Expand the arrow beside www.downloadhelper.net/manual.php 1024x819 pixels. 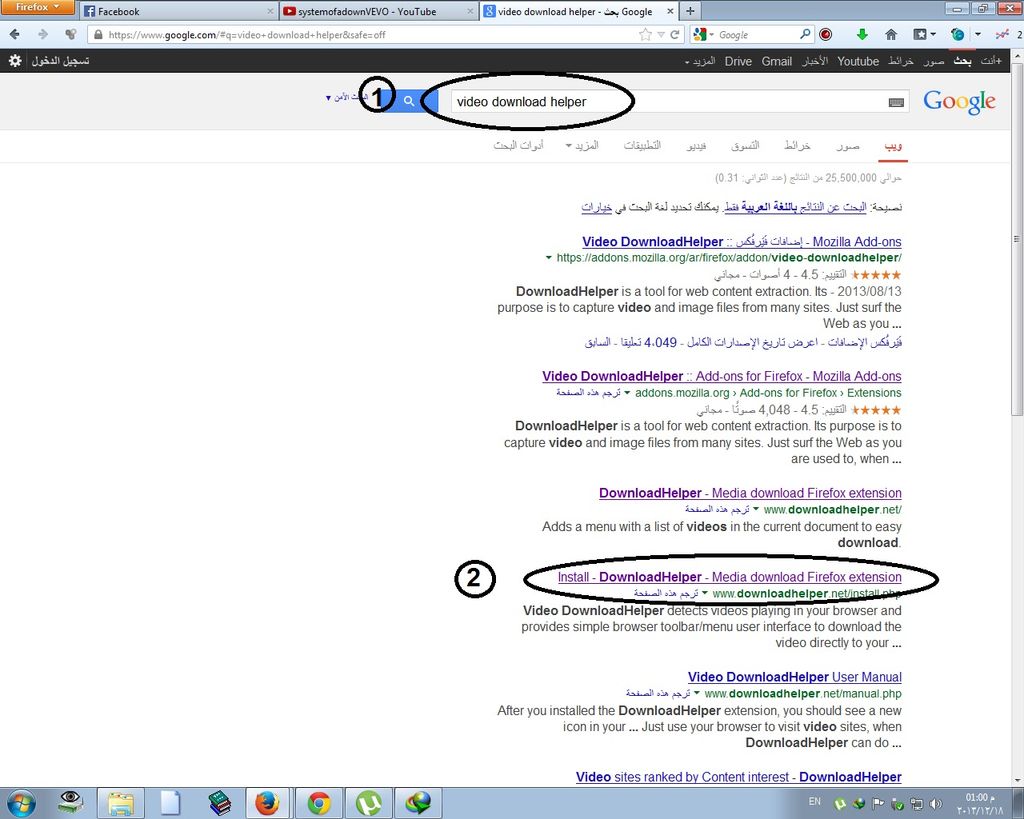(697, 694)
